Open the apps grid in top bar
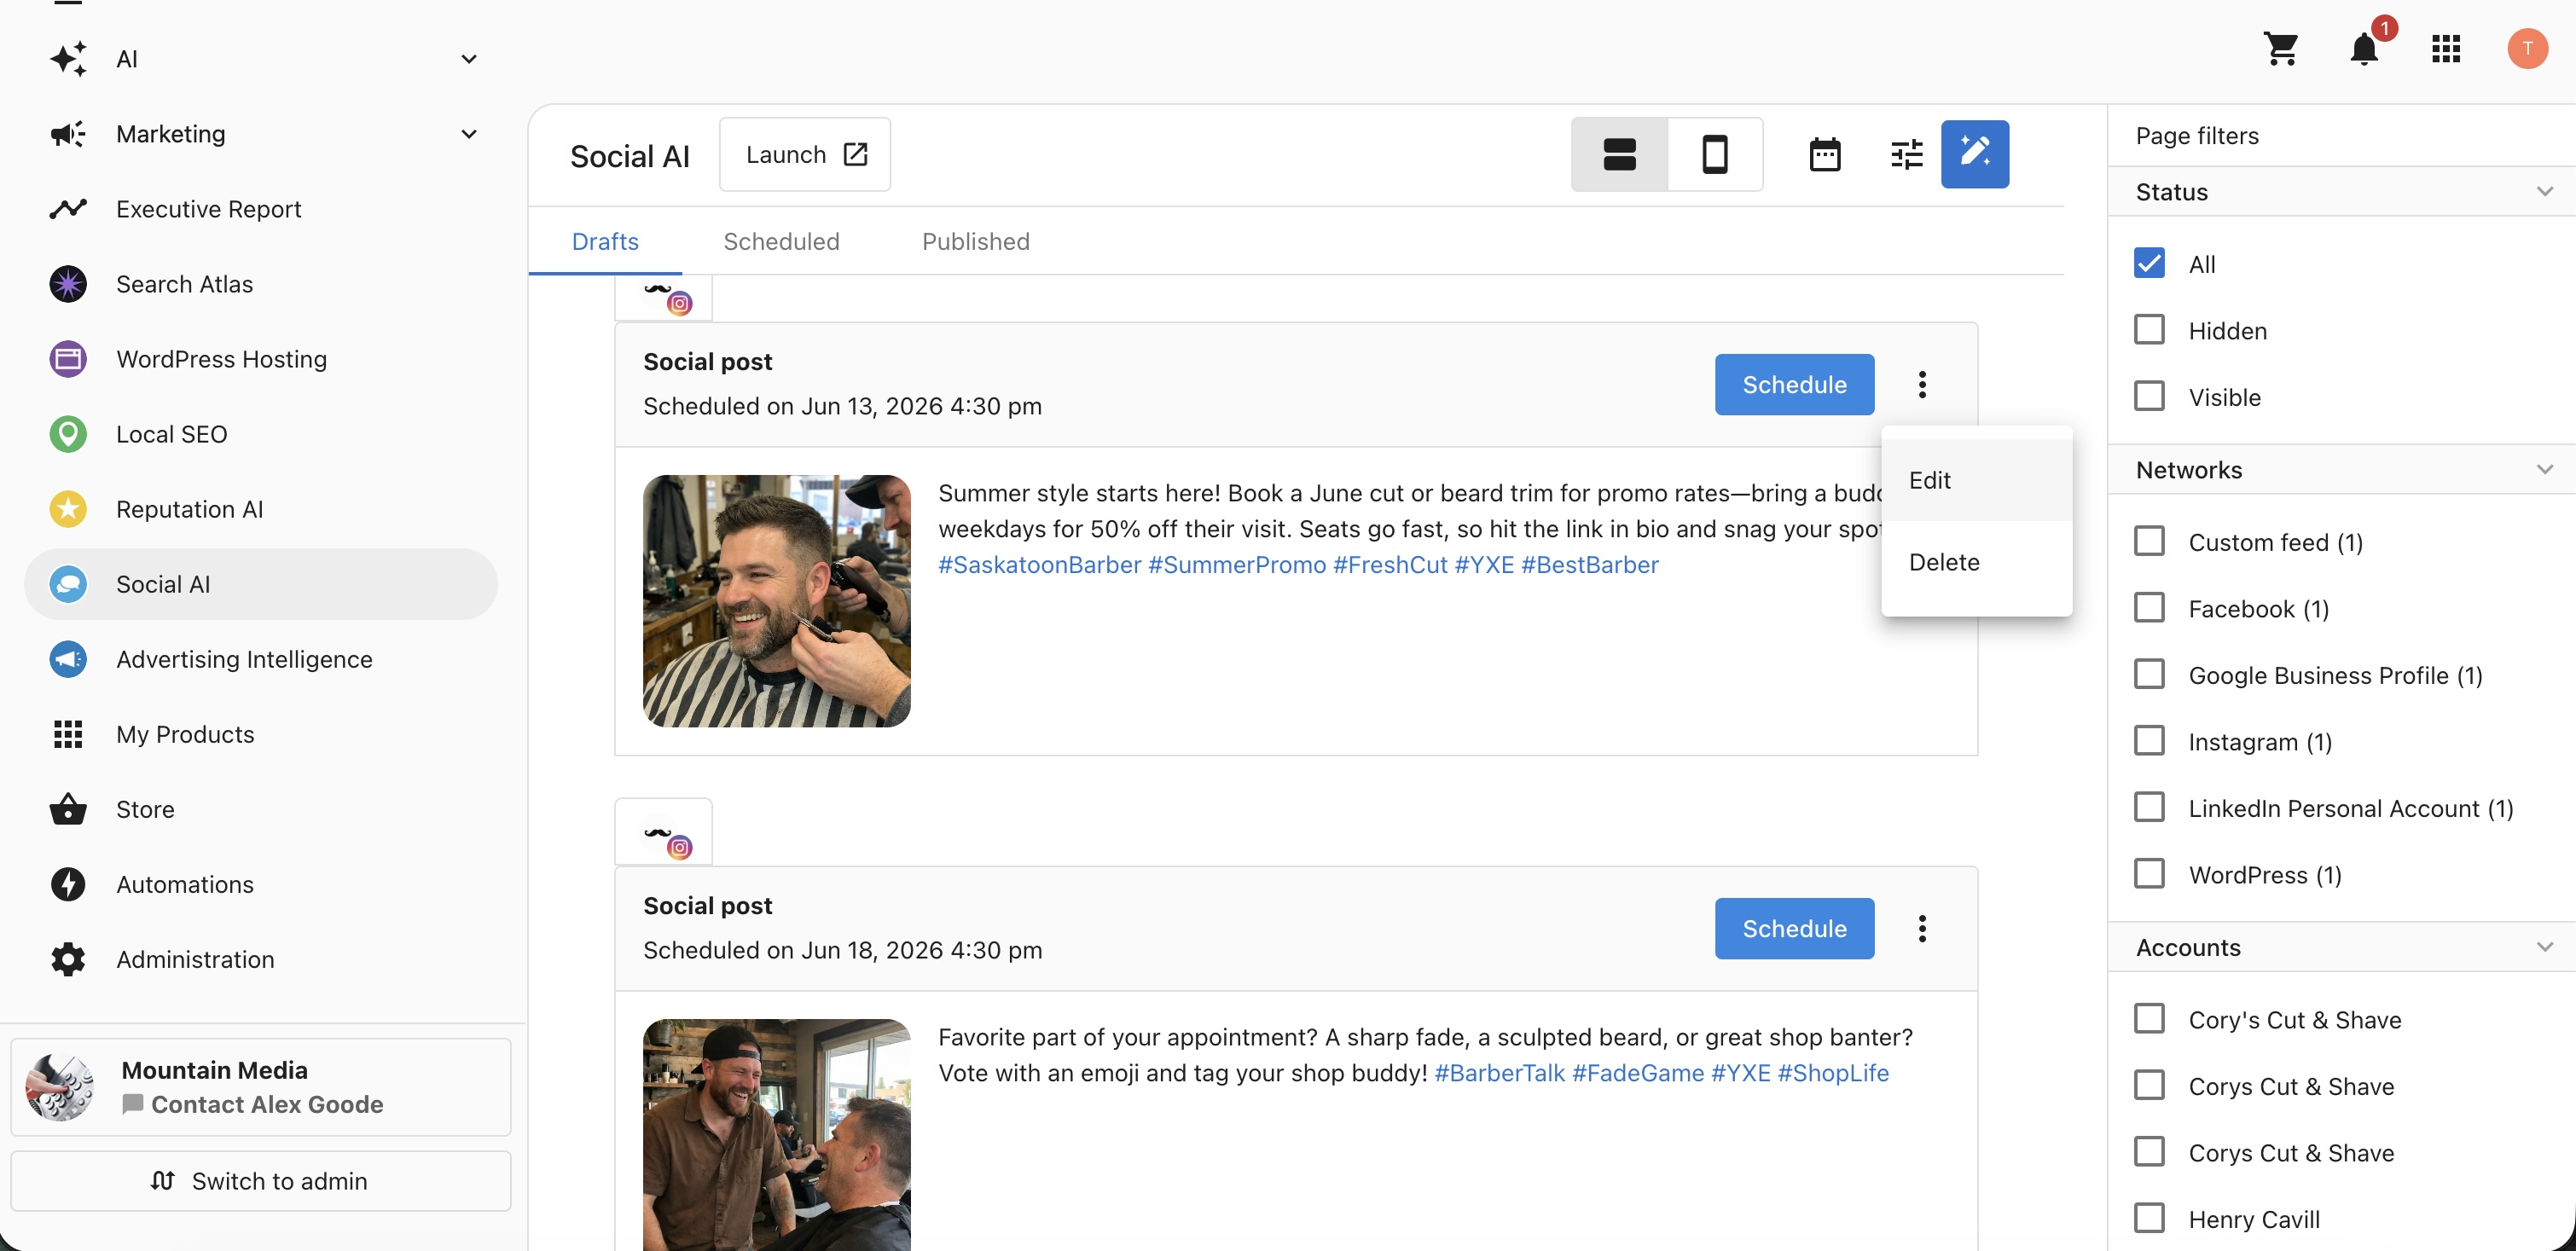2576x1251 pixels. coord(2445,48)
